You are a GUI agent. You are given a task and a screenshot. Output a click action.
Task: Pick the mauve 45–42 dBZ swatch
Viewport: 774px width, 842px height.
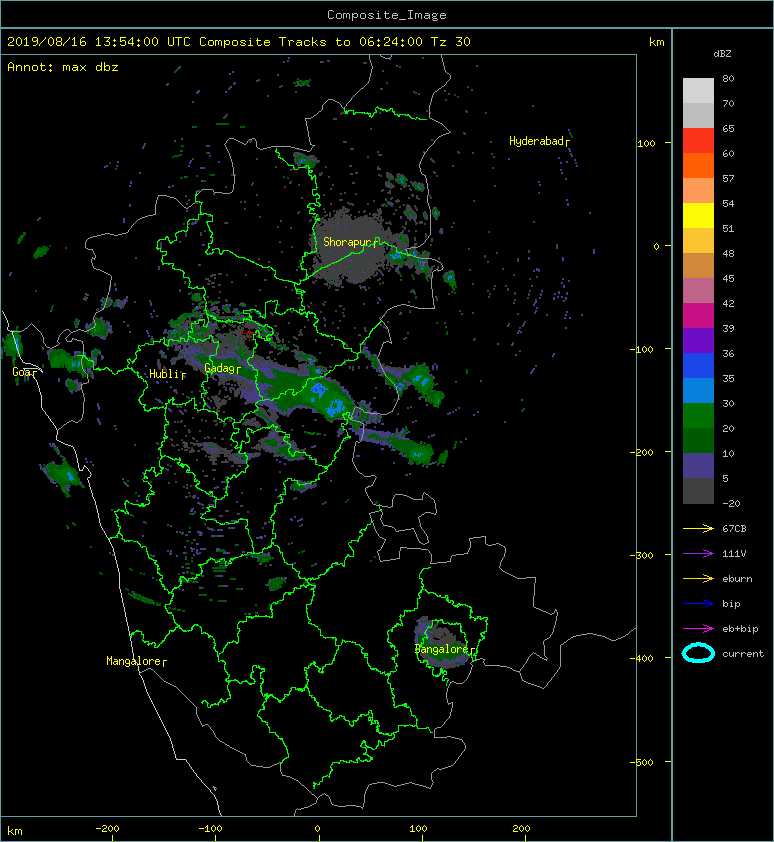[x=698, y=291]
